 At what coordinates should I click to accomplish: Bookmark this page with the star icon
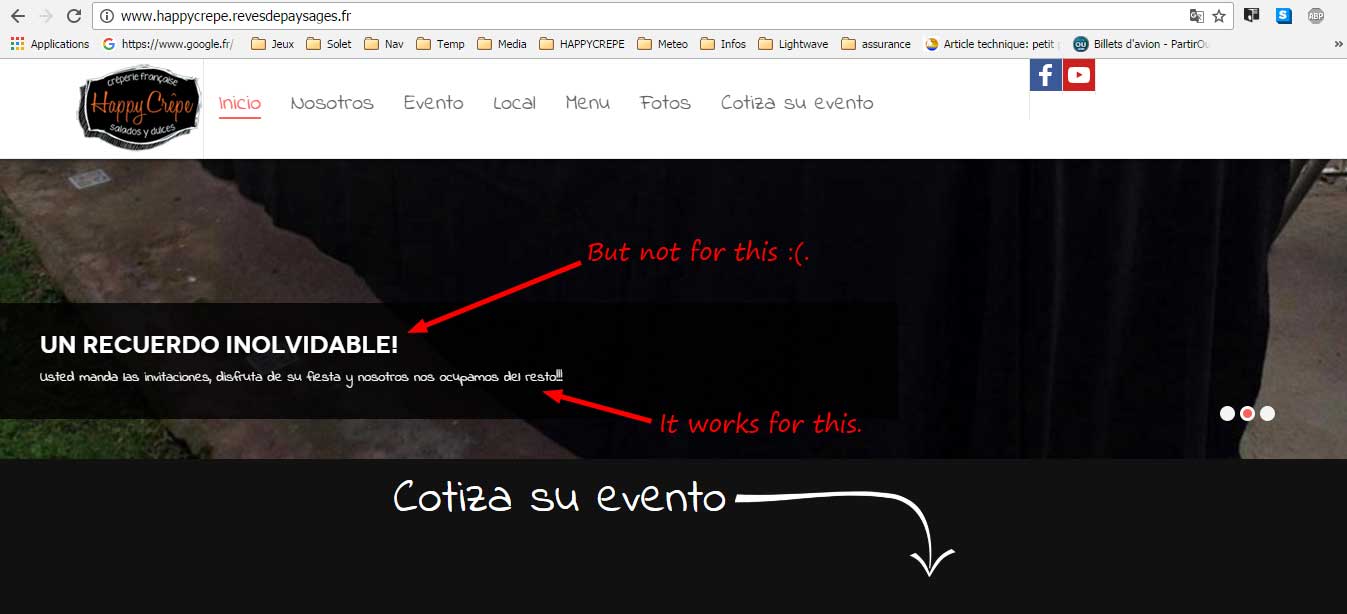(x=1219, y=16)
